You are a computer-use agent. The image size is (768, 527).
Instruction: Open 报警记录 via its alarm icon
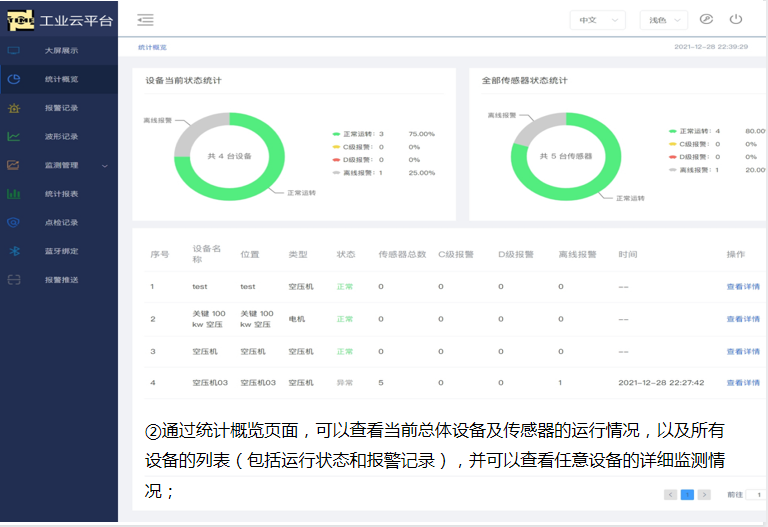[14, 108]
